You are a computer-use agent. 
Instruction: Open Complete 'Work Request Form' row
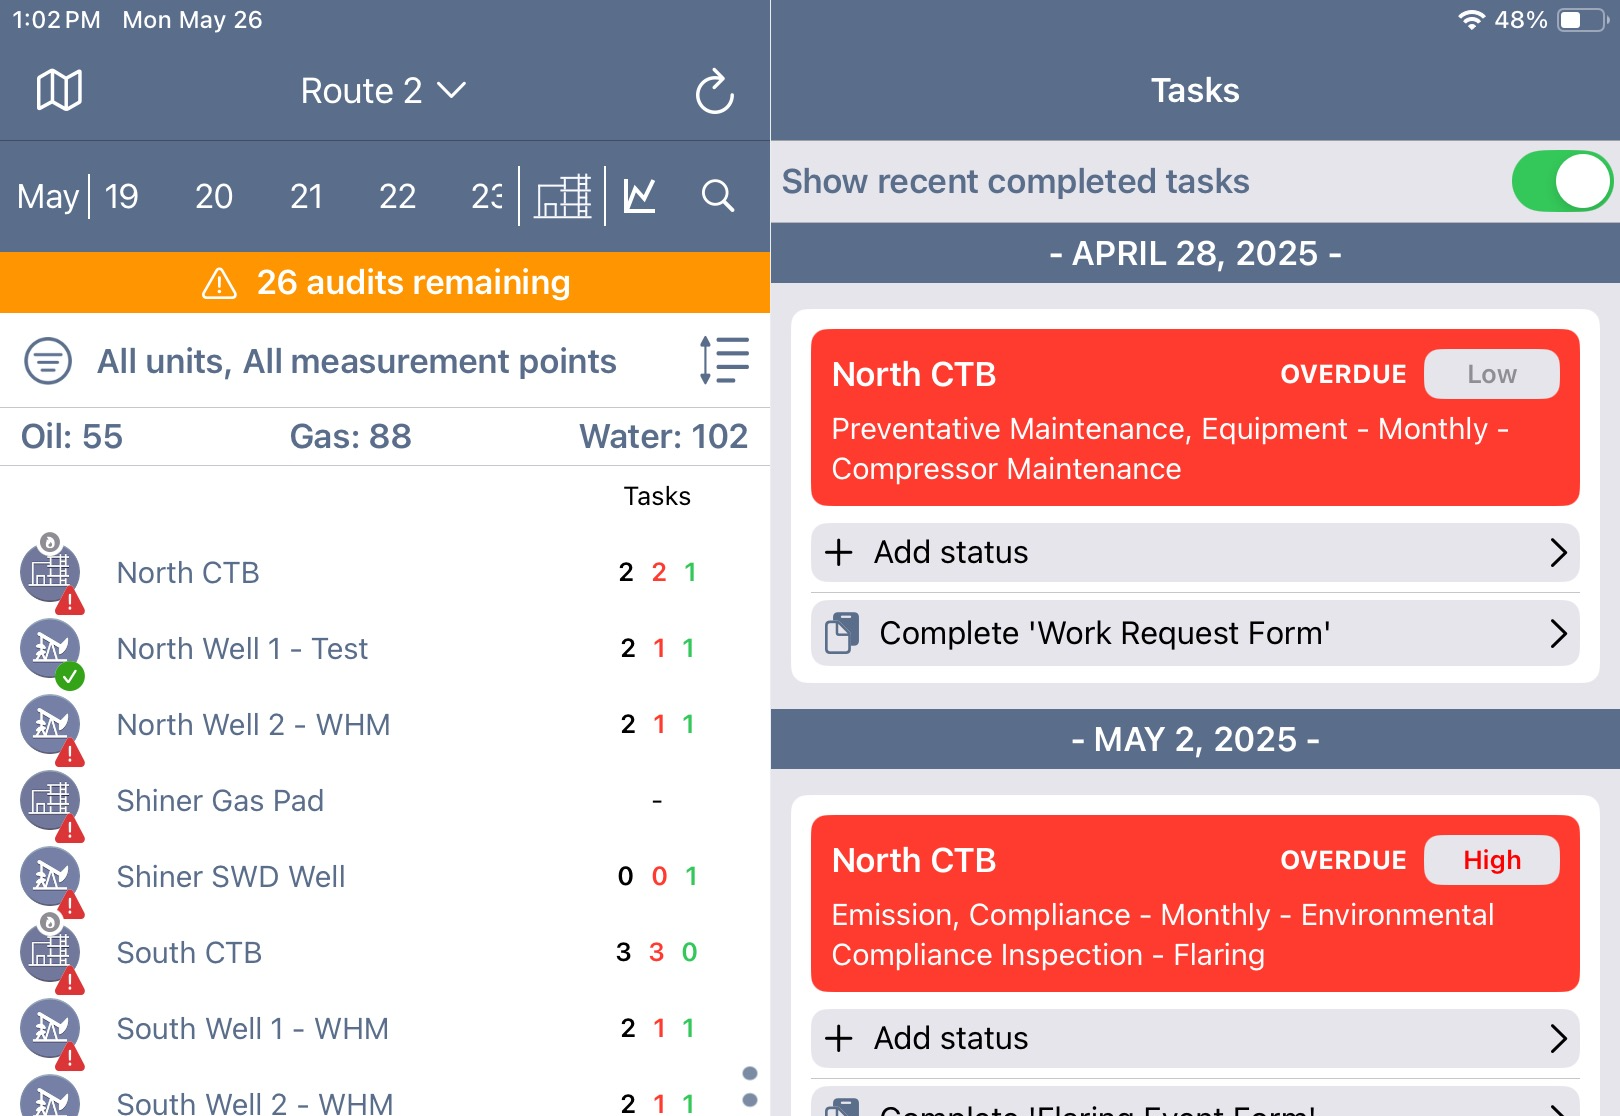[x=1195, y=633]
